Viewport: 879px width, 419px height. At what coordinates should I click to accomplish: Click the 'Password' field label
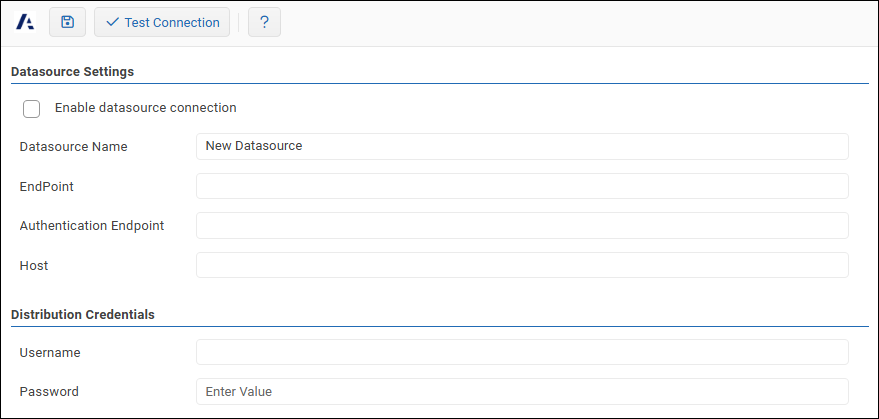click(x=49, y=392)
